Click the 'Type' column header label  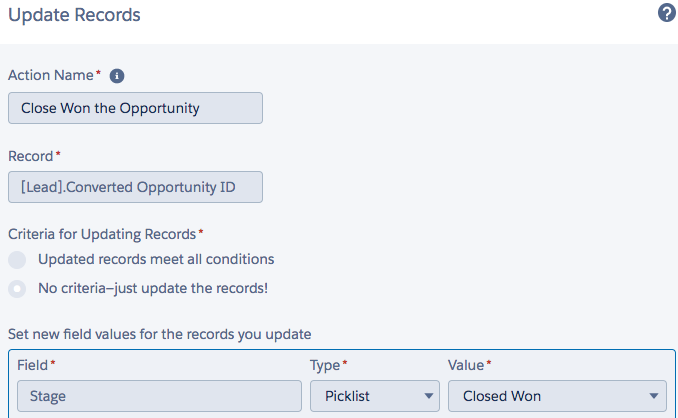pyautogui.click(x=326, y=365)
